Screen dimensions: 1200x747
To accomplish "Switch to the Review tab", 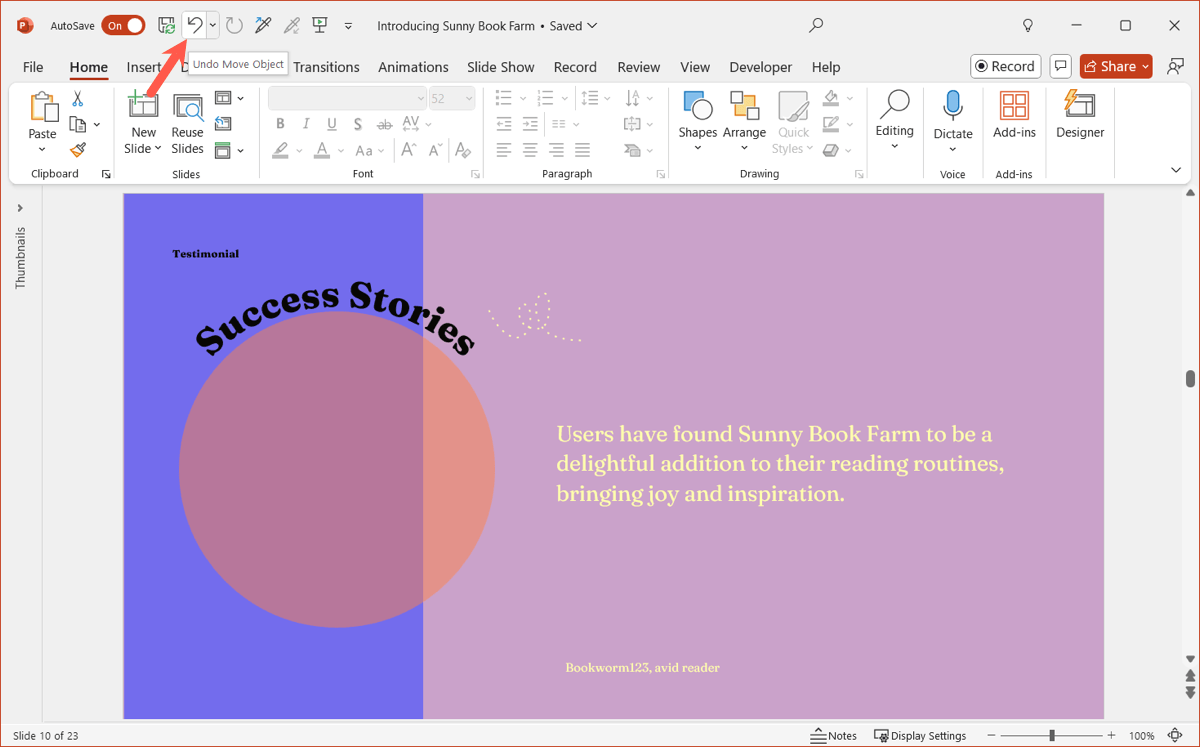I will pos(638,67).
